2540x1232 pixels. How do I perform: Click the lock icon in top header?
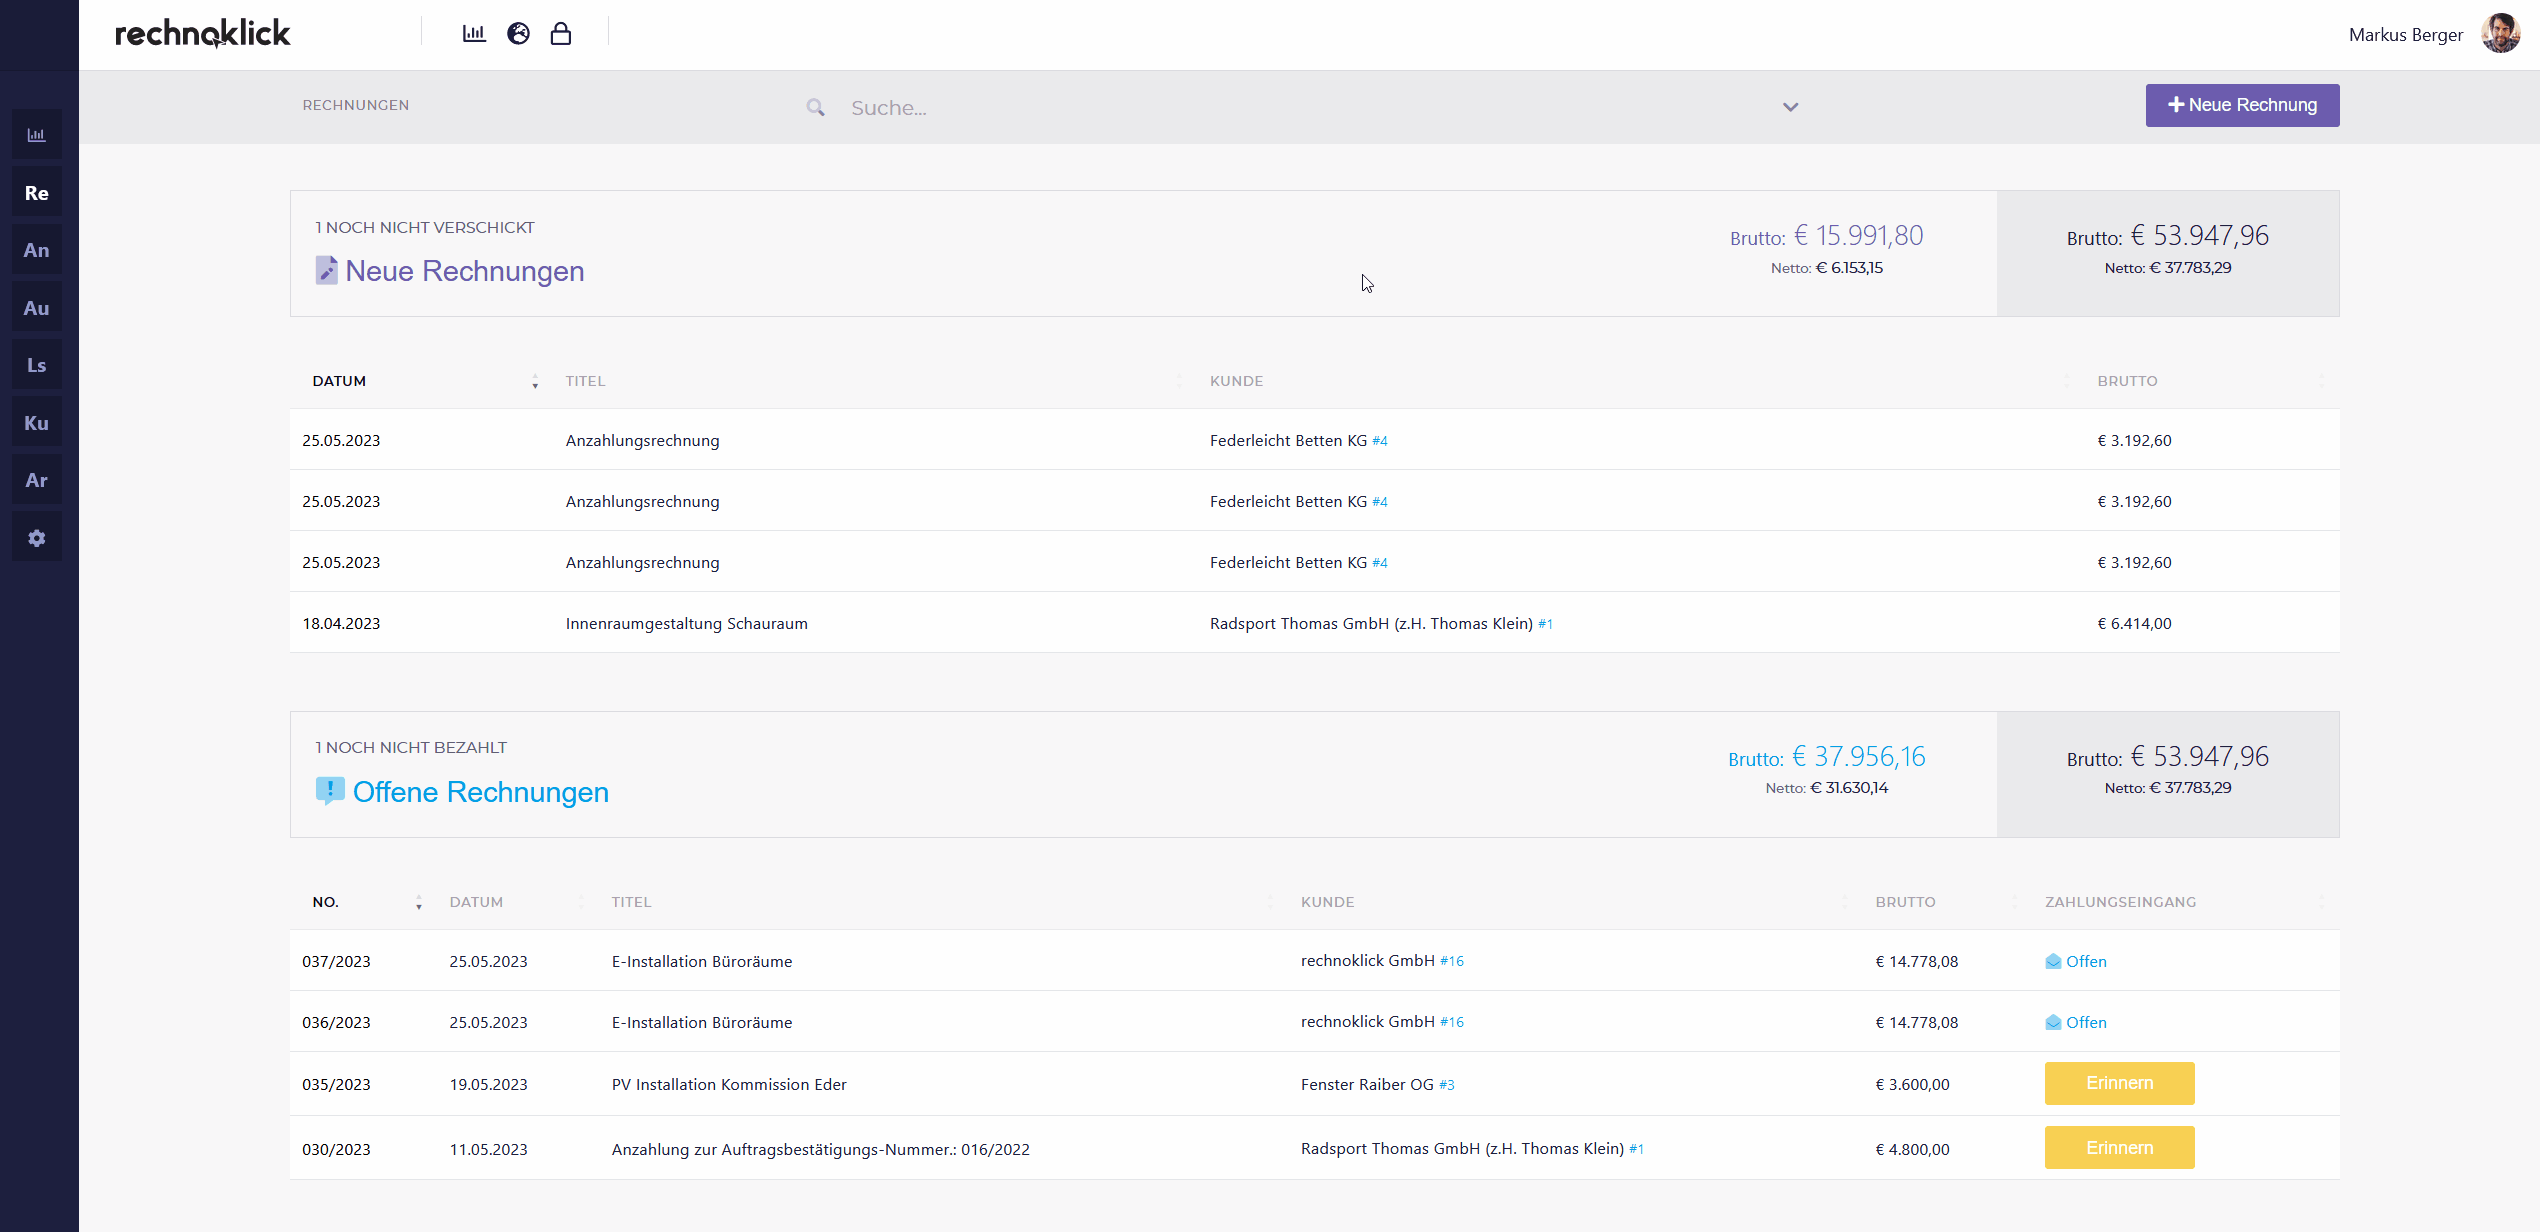point(561,34)
